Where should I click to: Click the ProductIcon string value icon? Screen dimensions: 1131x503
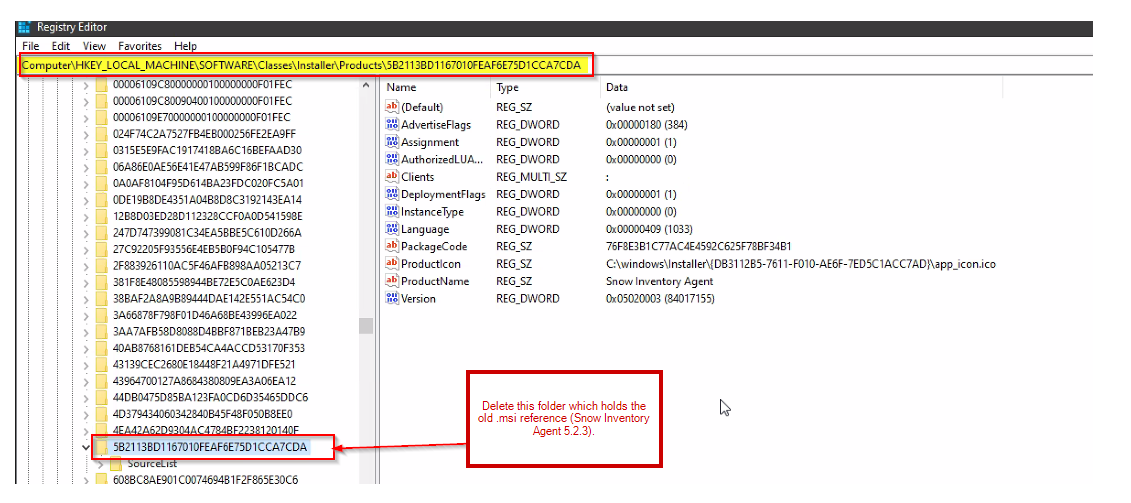pos(392,263)
